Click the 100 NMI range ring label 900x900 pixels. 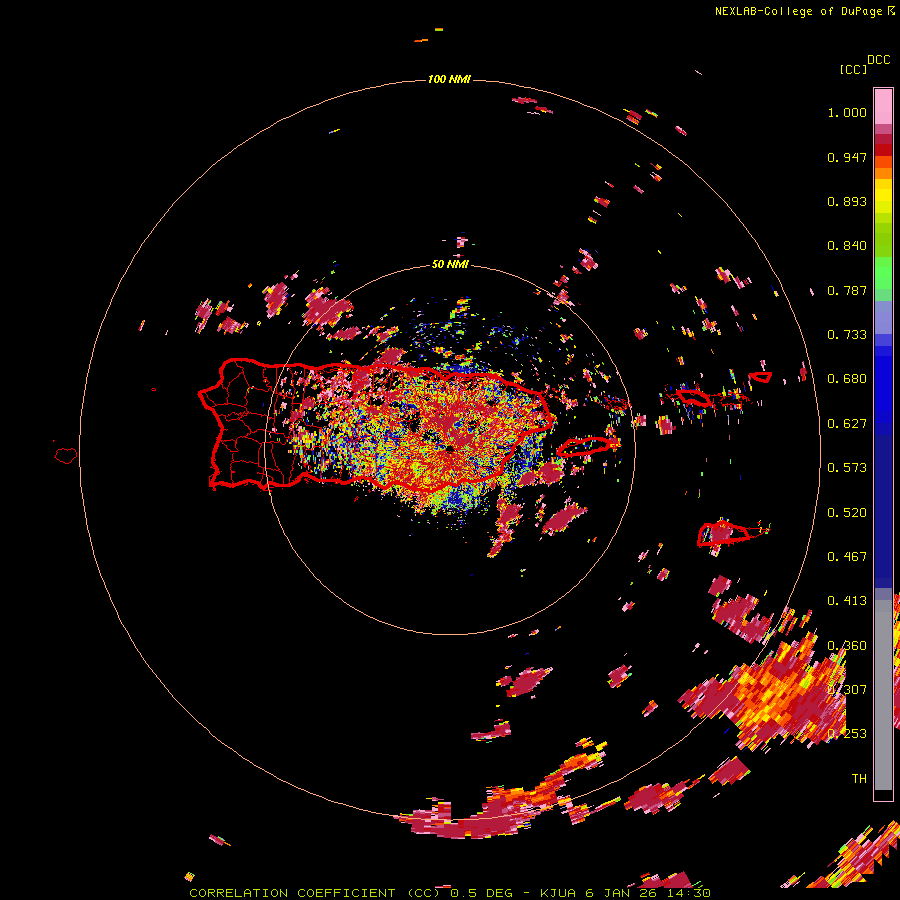coord(449,79)
